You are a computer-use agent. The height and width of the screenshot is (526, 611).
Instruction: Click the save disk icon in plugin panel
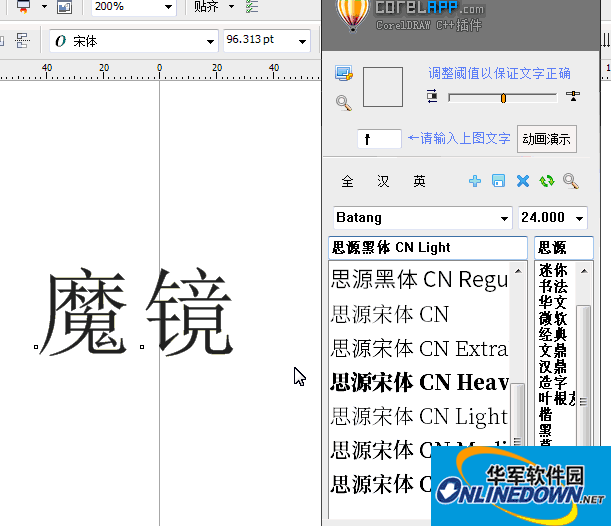[498, 181]
